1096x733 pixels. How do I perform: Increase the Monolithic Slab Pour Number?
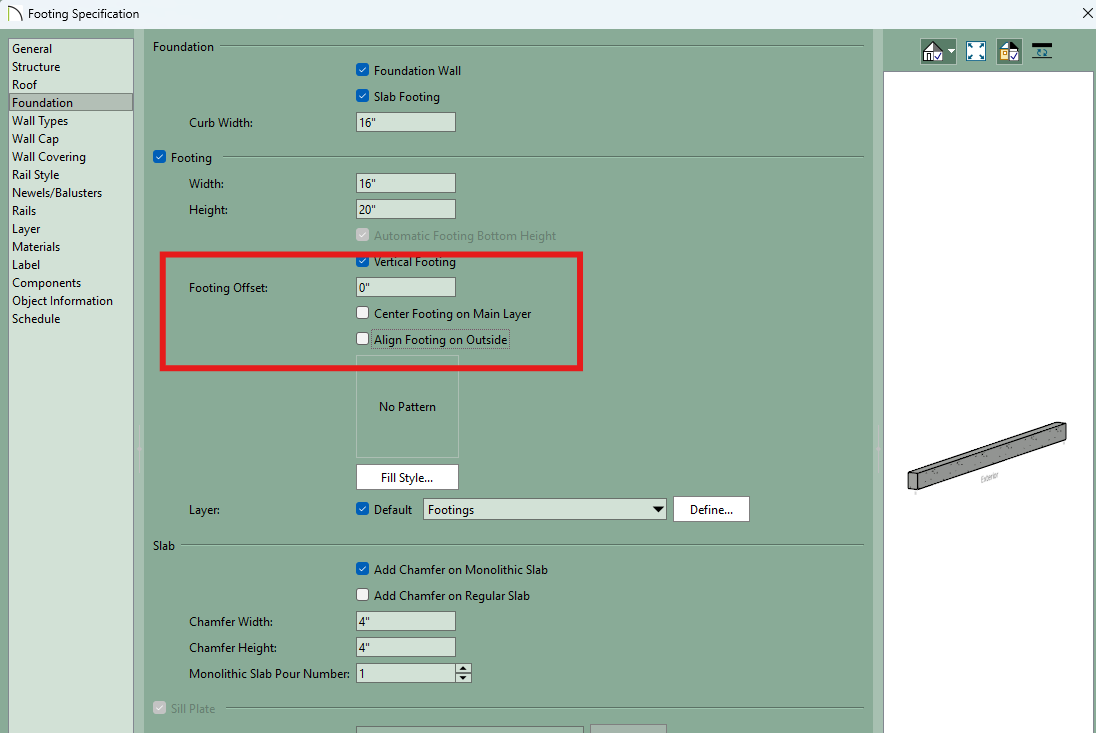[x=463, y=669]
